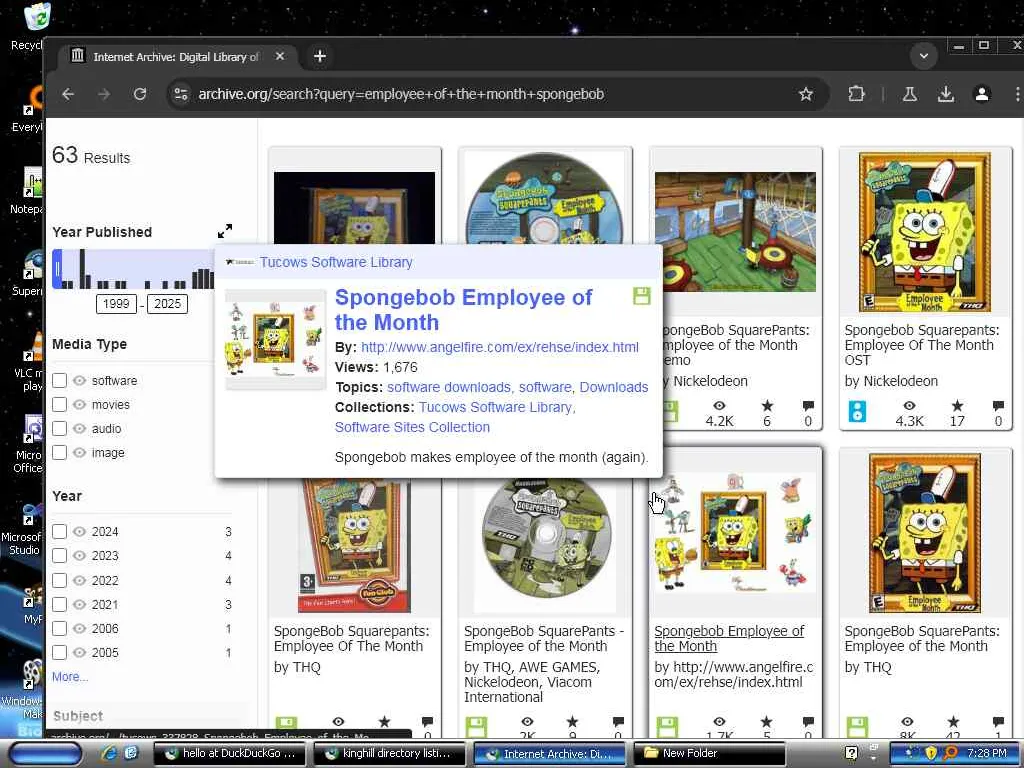Bookmark this page with star icon
This screenshot has height=768, width=1024.
[x=806, y=94]
